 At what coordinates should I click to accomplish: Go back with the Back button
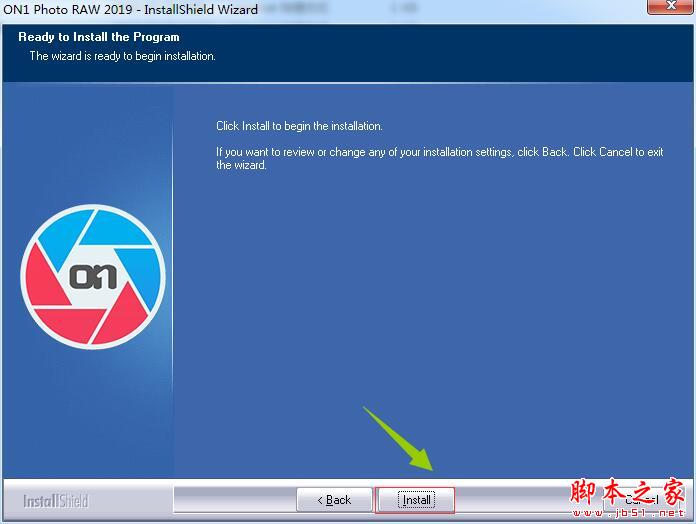(x=334, y=500)
